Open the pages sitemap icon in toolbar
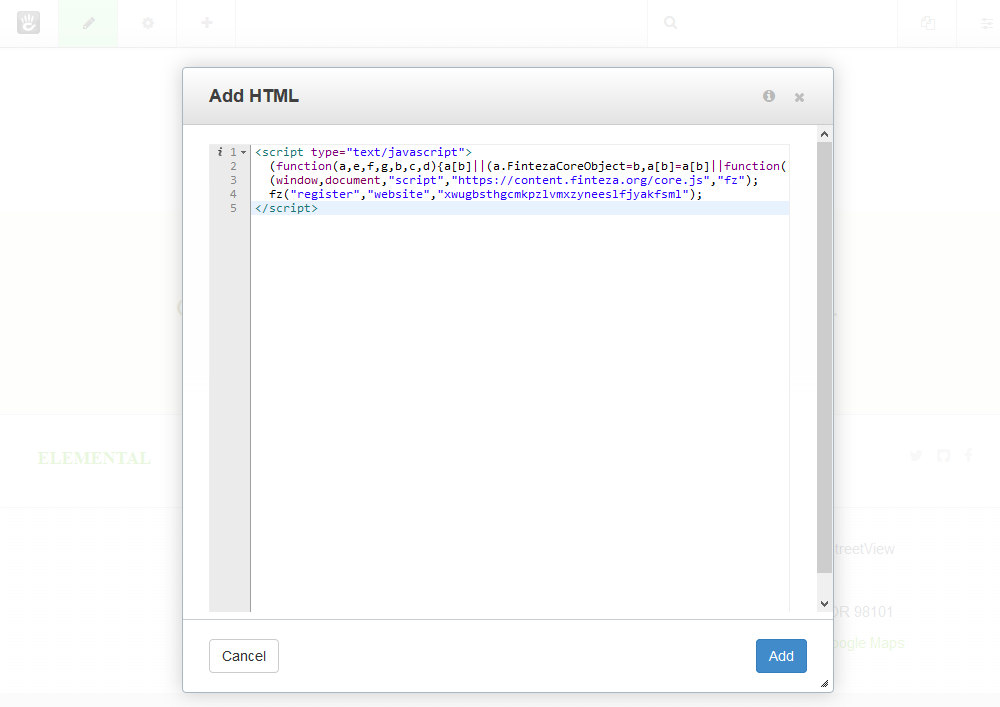This screenshot has width=1000, height=707. coord(928,23)
